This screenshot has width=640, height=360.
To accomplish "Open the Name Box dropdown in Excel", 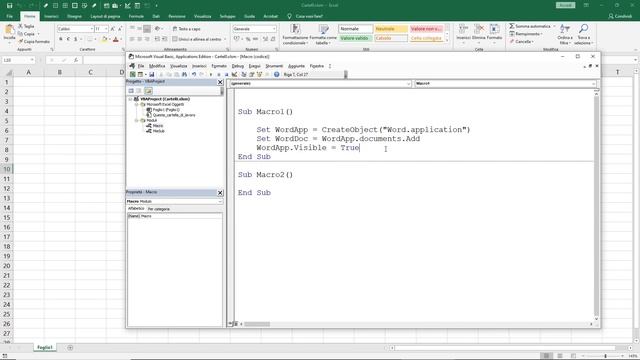I will pos(32,60).
